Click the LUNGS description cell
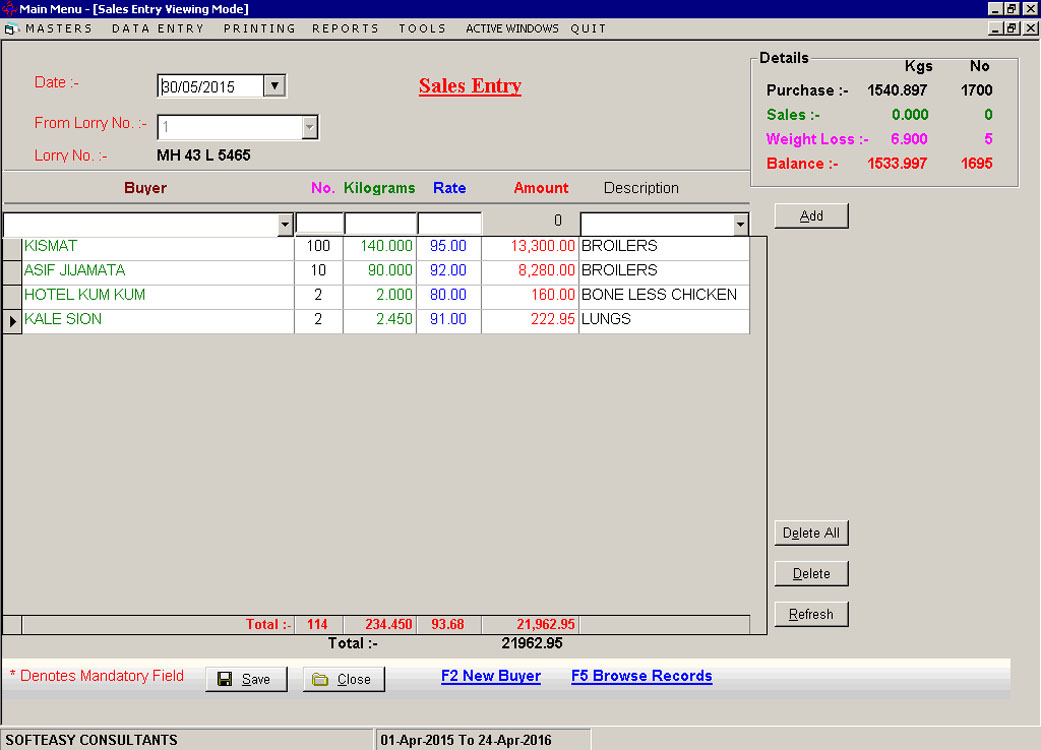This screenshot has height=750, width=1041. tap(664, 319)
